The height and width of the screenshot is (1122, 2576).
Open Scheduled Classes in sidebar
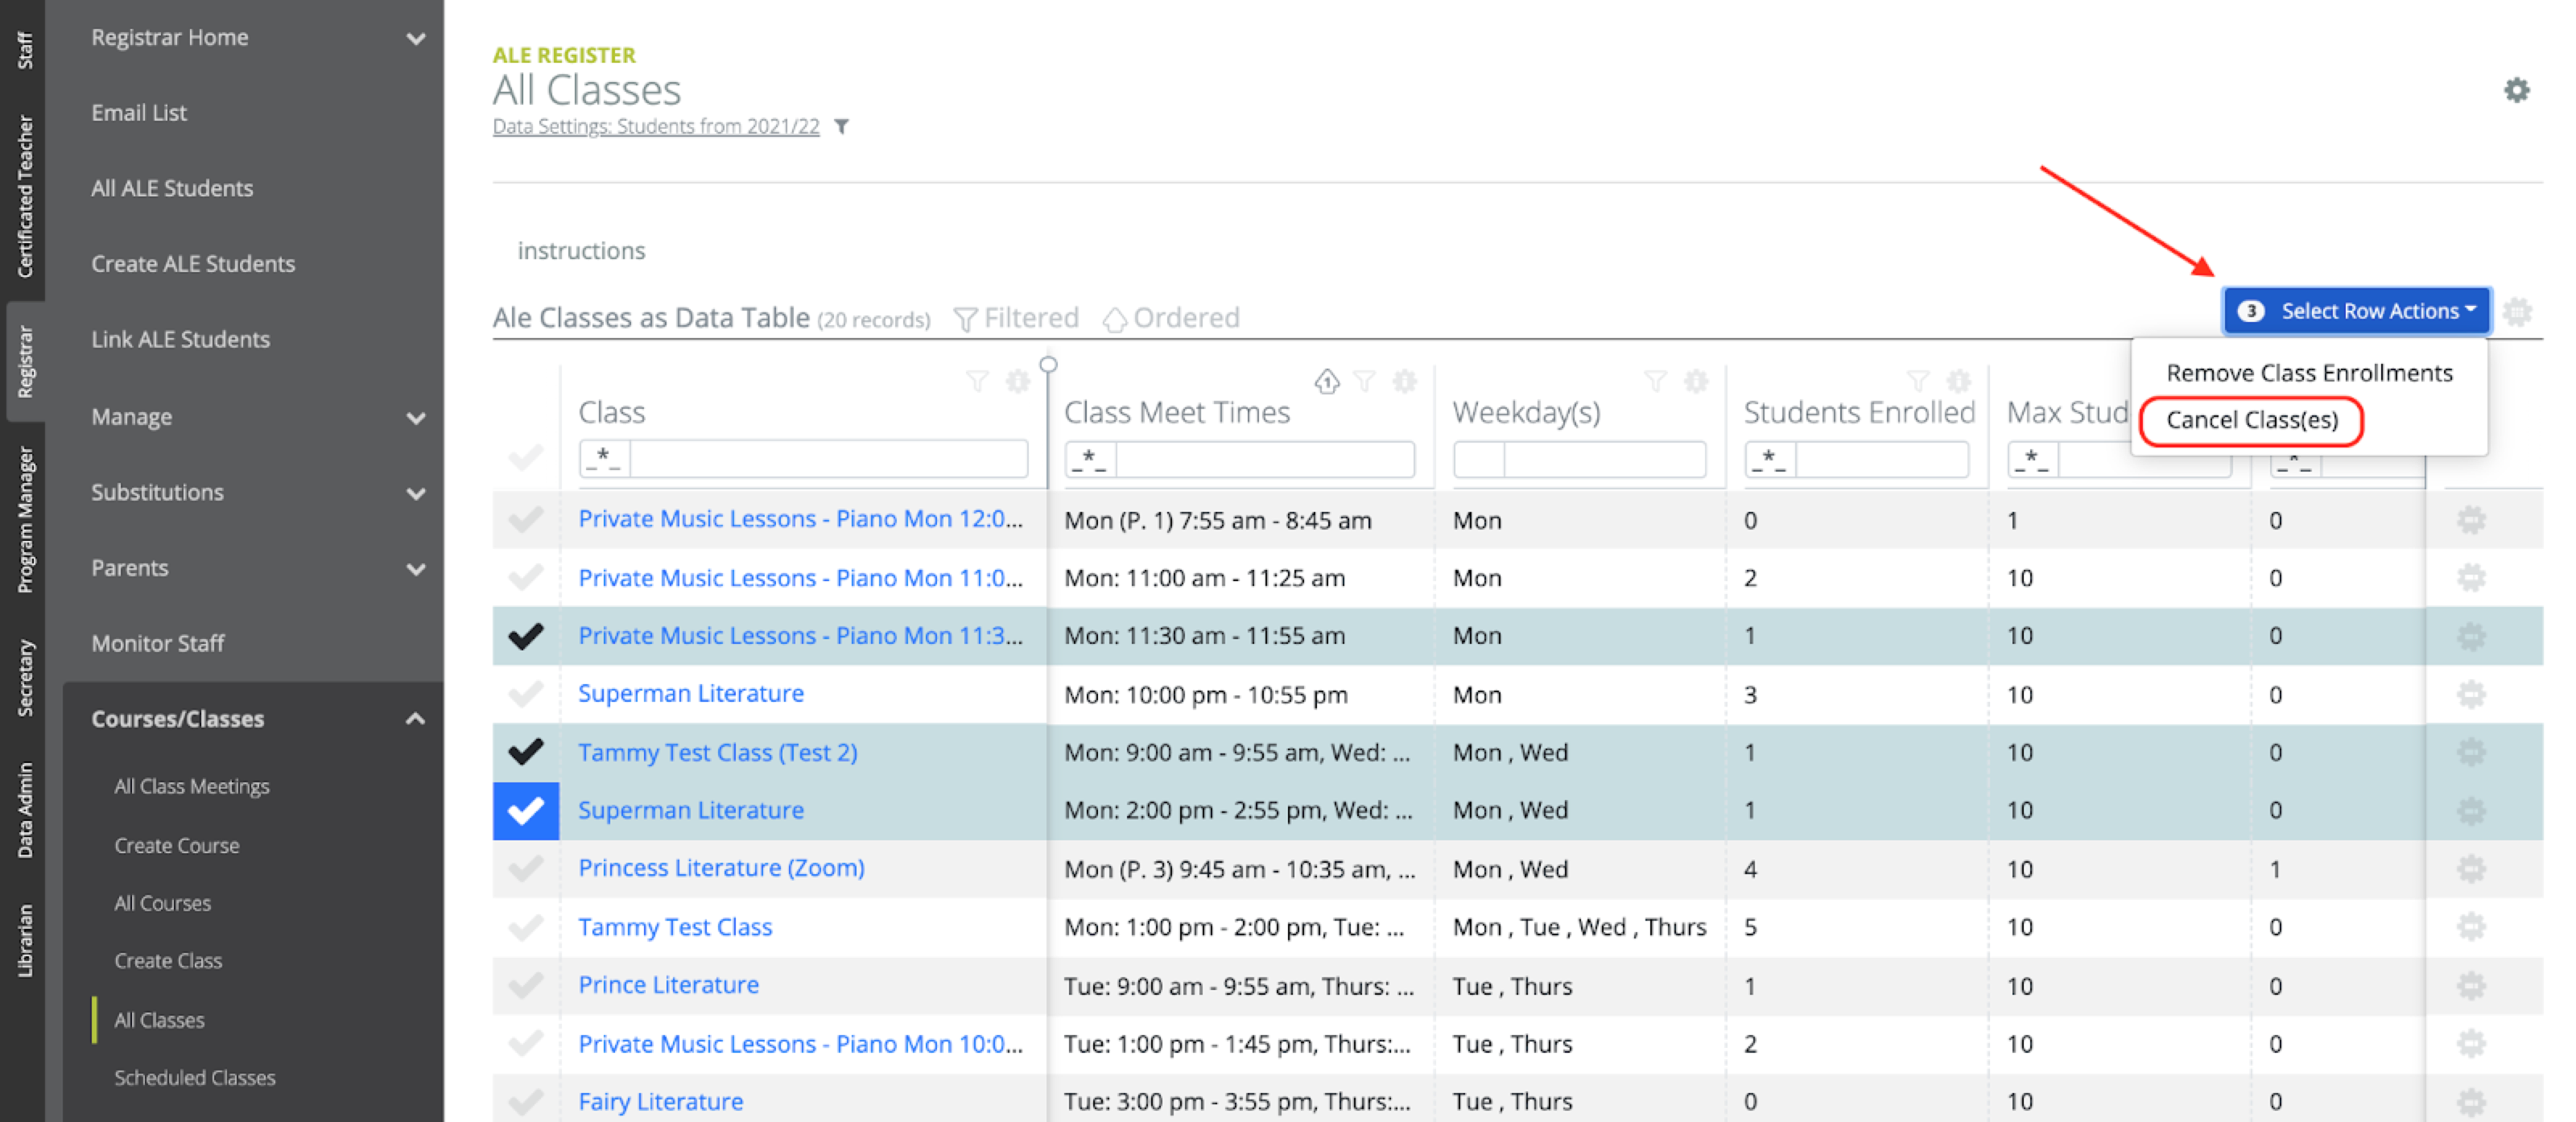[194, 1077]
